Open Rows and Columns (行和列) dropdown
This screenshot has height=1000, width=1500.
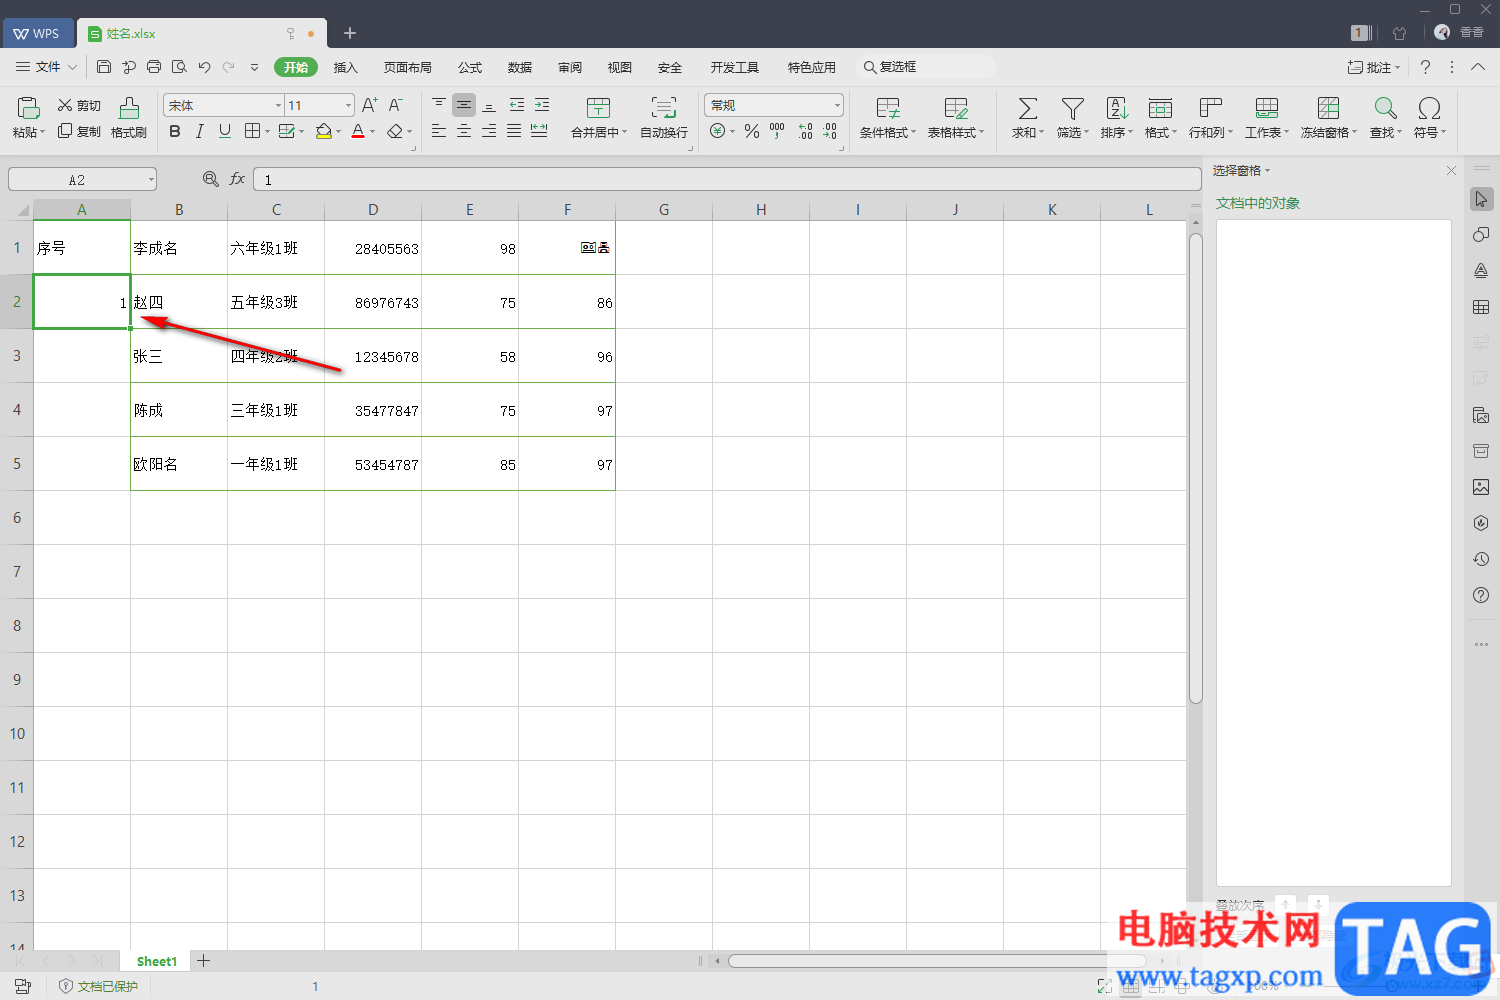(x=1210, y=117)
